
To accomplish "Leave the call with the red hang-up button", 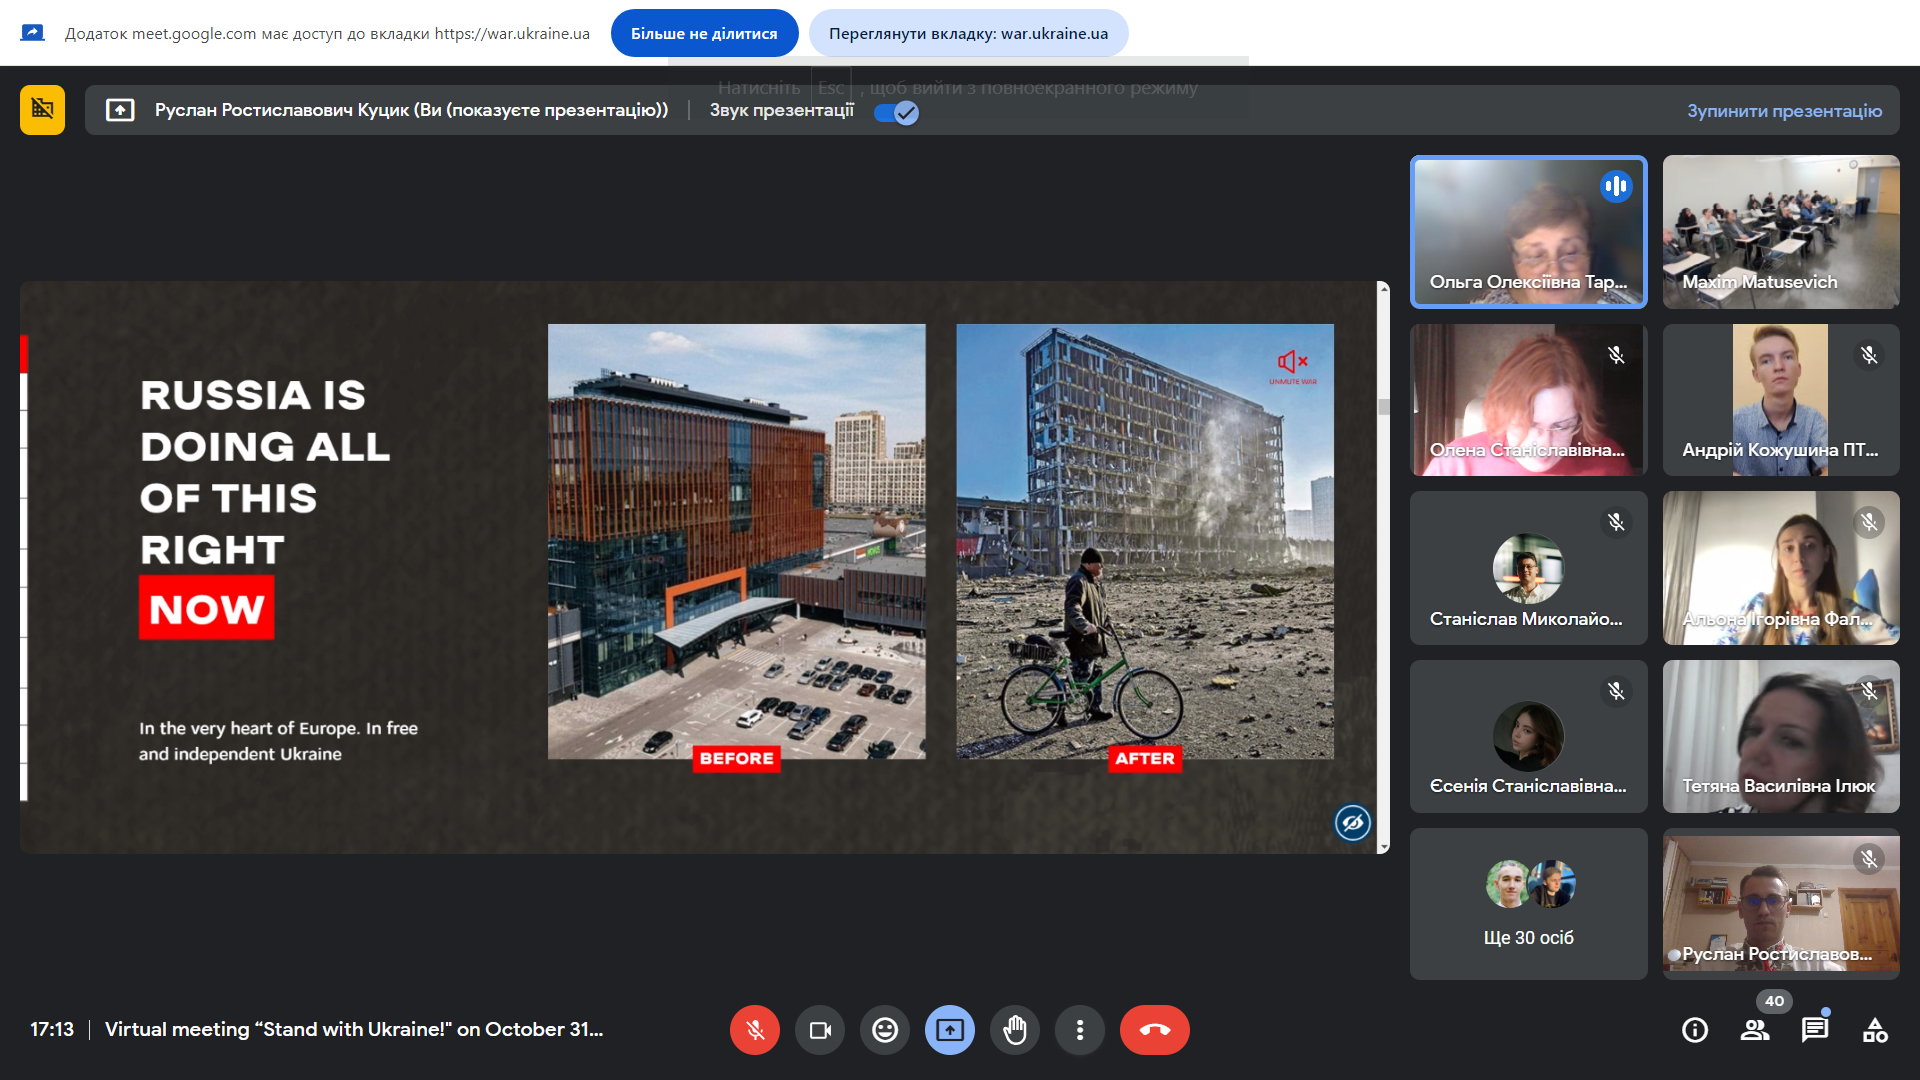I will click(1155, 1030).
